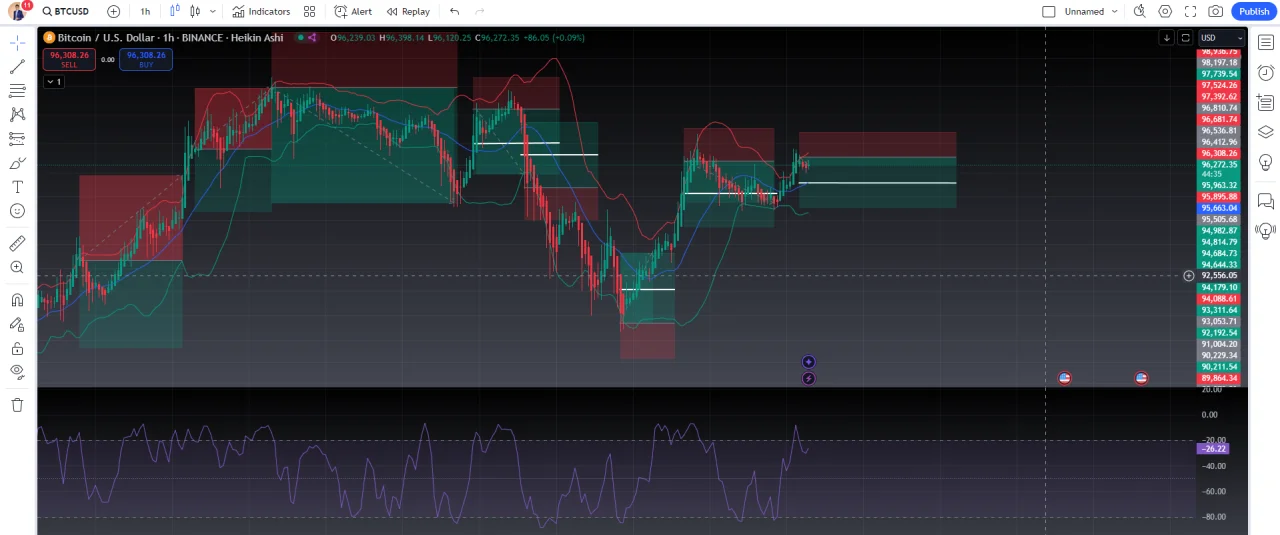Open the ideas lightbulb panel icon
The height and width of the screenshot is (535, 1280).
click(x=1265, y=162)
